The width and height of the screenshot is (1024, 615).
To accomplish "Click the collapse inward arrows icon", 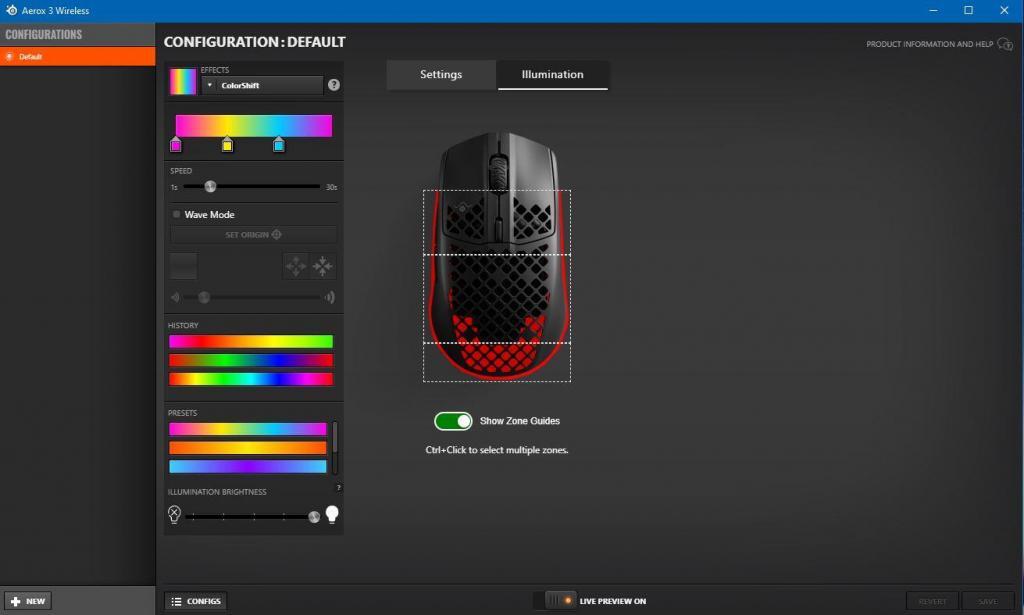I will point(323,266).
